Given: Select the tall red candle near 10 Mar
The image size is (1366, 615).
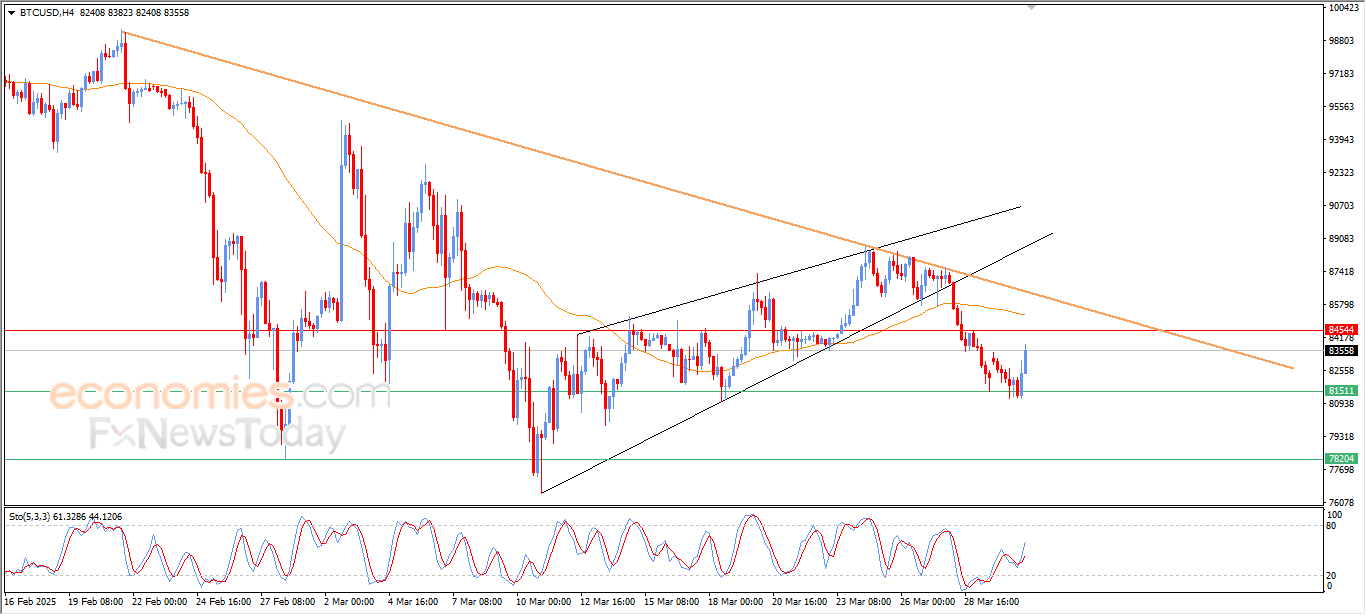Looking at the screenshot, I should coord(533,440).
